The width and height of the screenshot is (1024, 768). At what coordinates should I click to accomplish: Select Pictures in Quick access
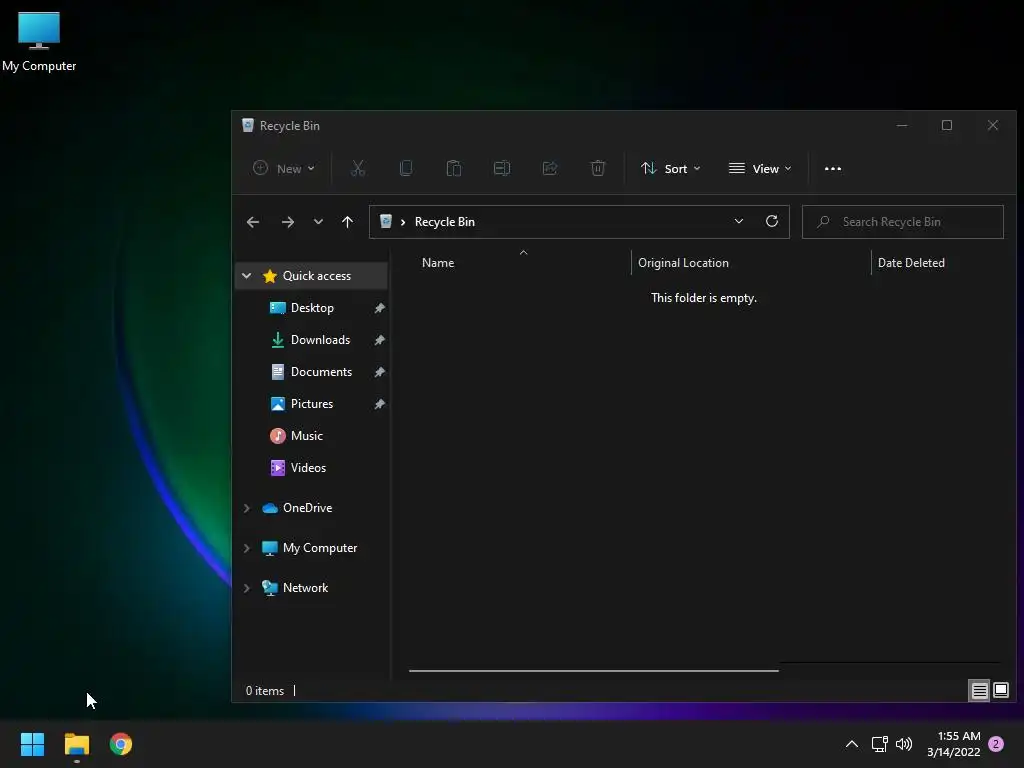(x=312, y=404)
